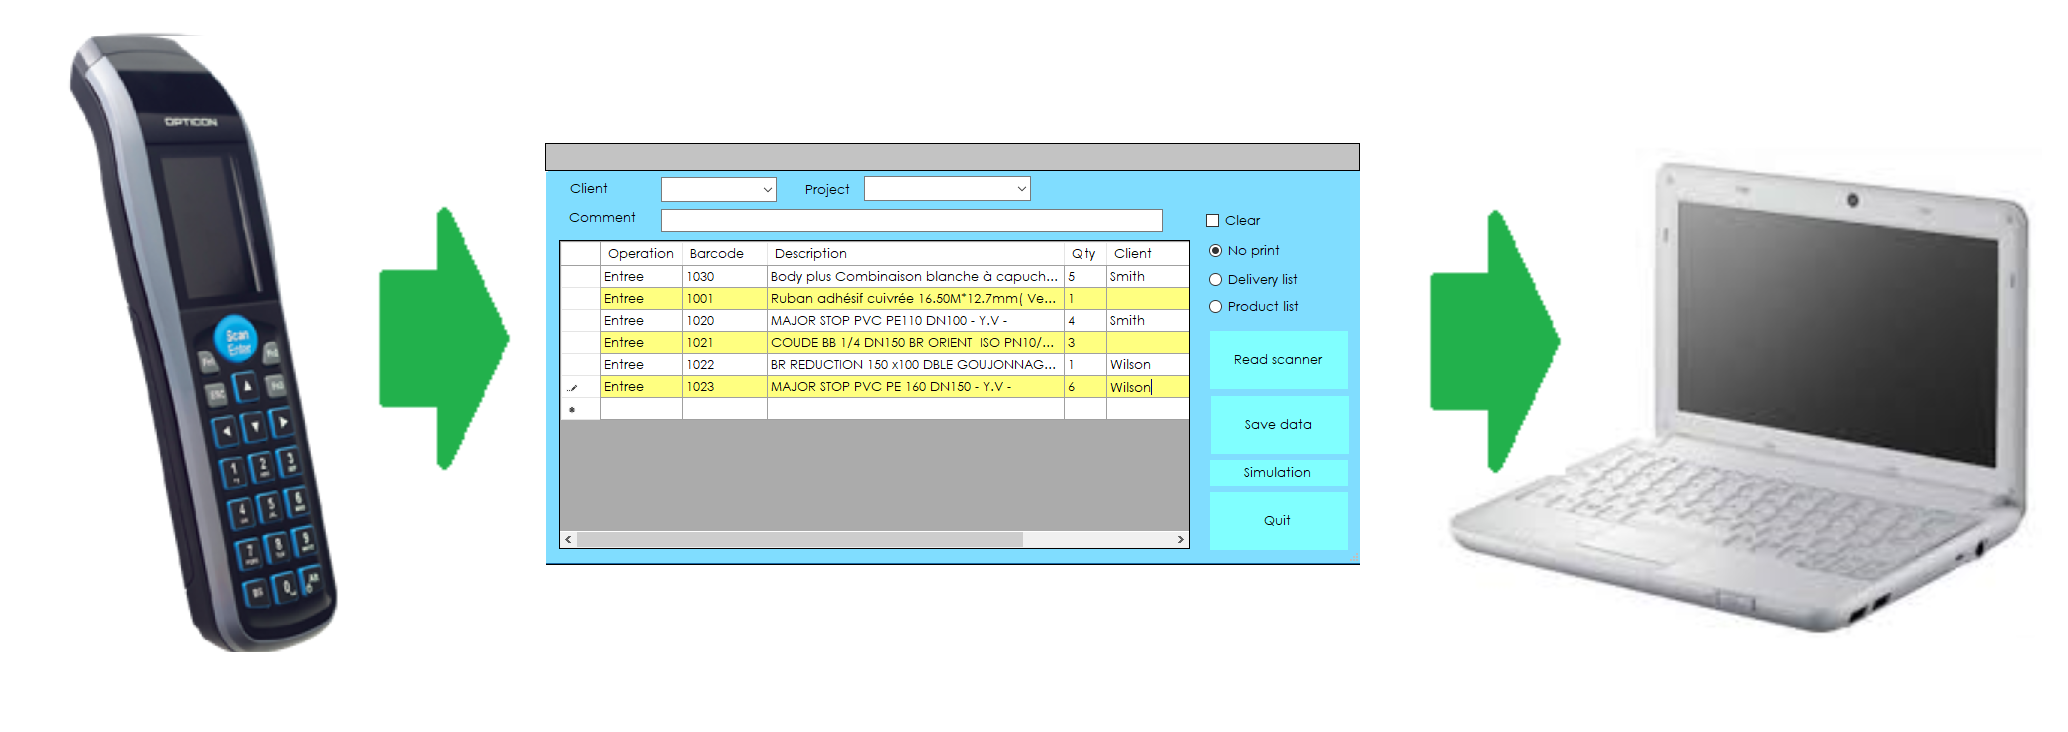The image size is (2068, 732).
Task: Click the scroll left arrow in grid
Action: 568,539
